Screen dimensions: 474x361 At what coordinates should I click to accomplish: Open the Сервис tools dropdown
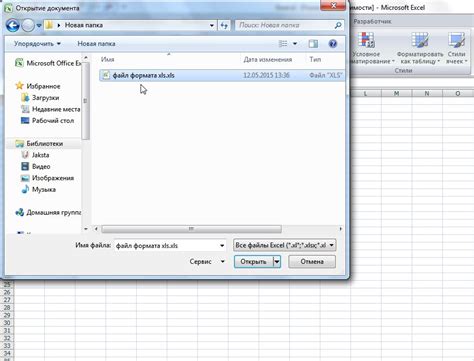point(207,262)
